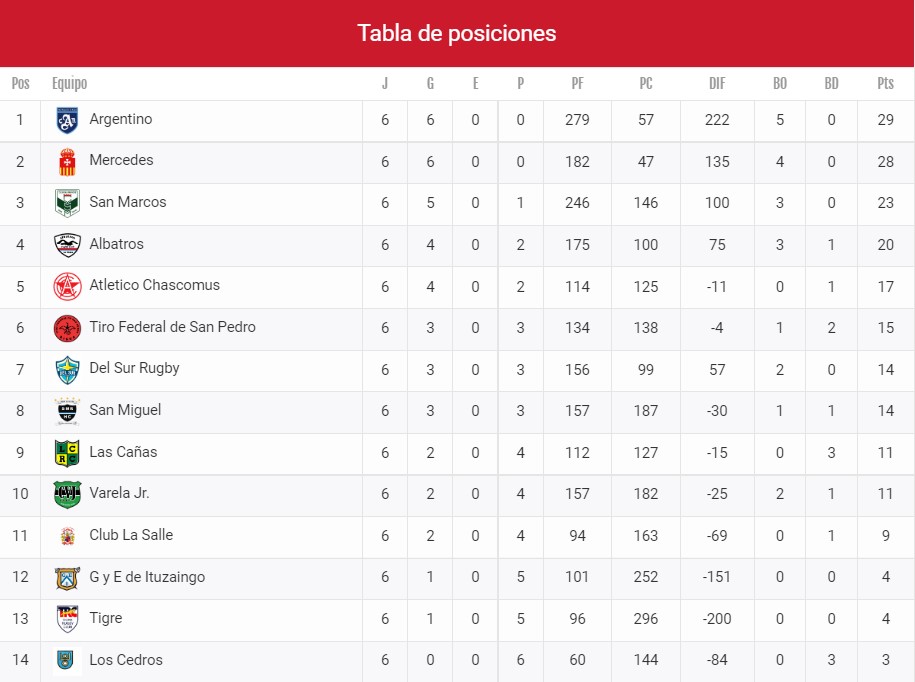Select the San Marcos green crest
Image resolution: width=915 pixels, height=682 pixels.
coord(67,203)
